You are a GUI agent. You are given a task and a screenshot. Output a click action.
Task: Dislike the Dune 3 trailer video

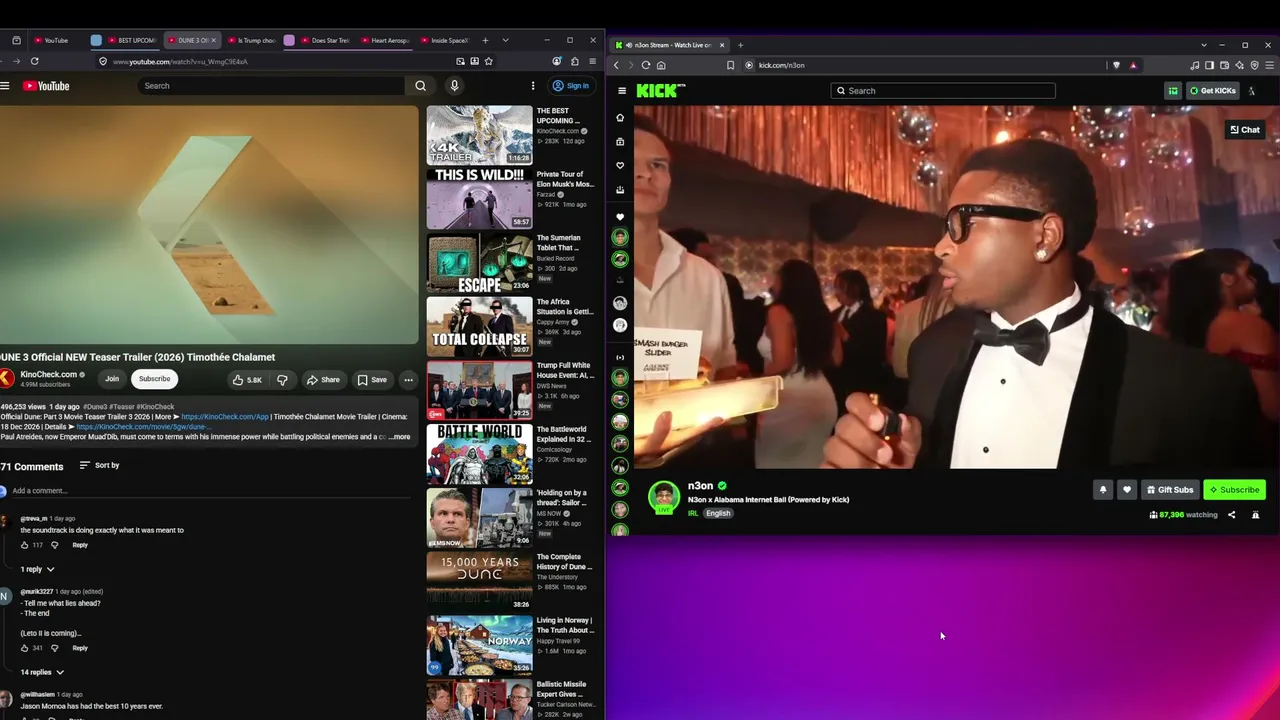(282, 380)
